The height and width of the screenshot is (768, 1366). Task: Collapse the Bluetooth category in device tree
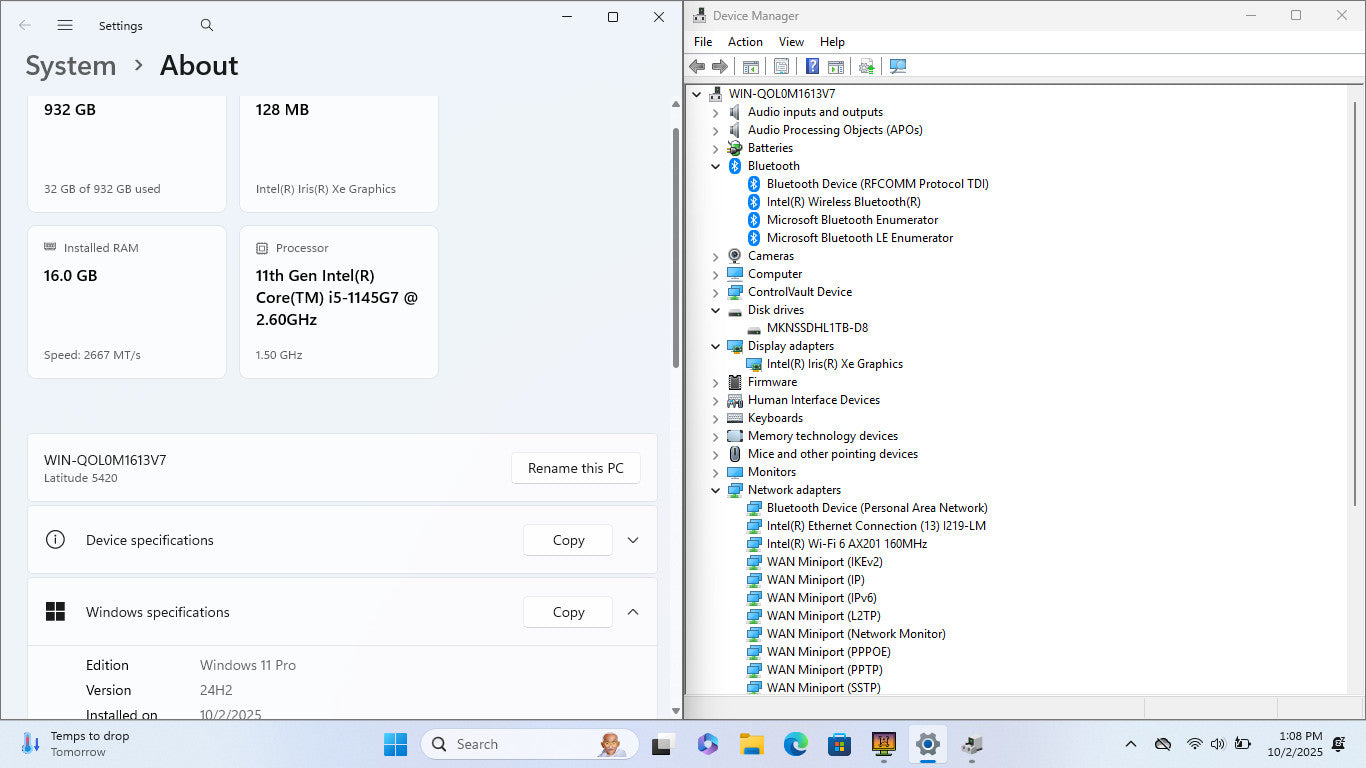[x=715, y=166]
